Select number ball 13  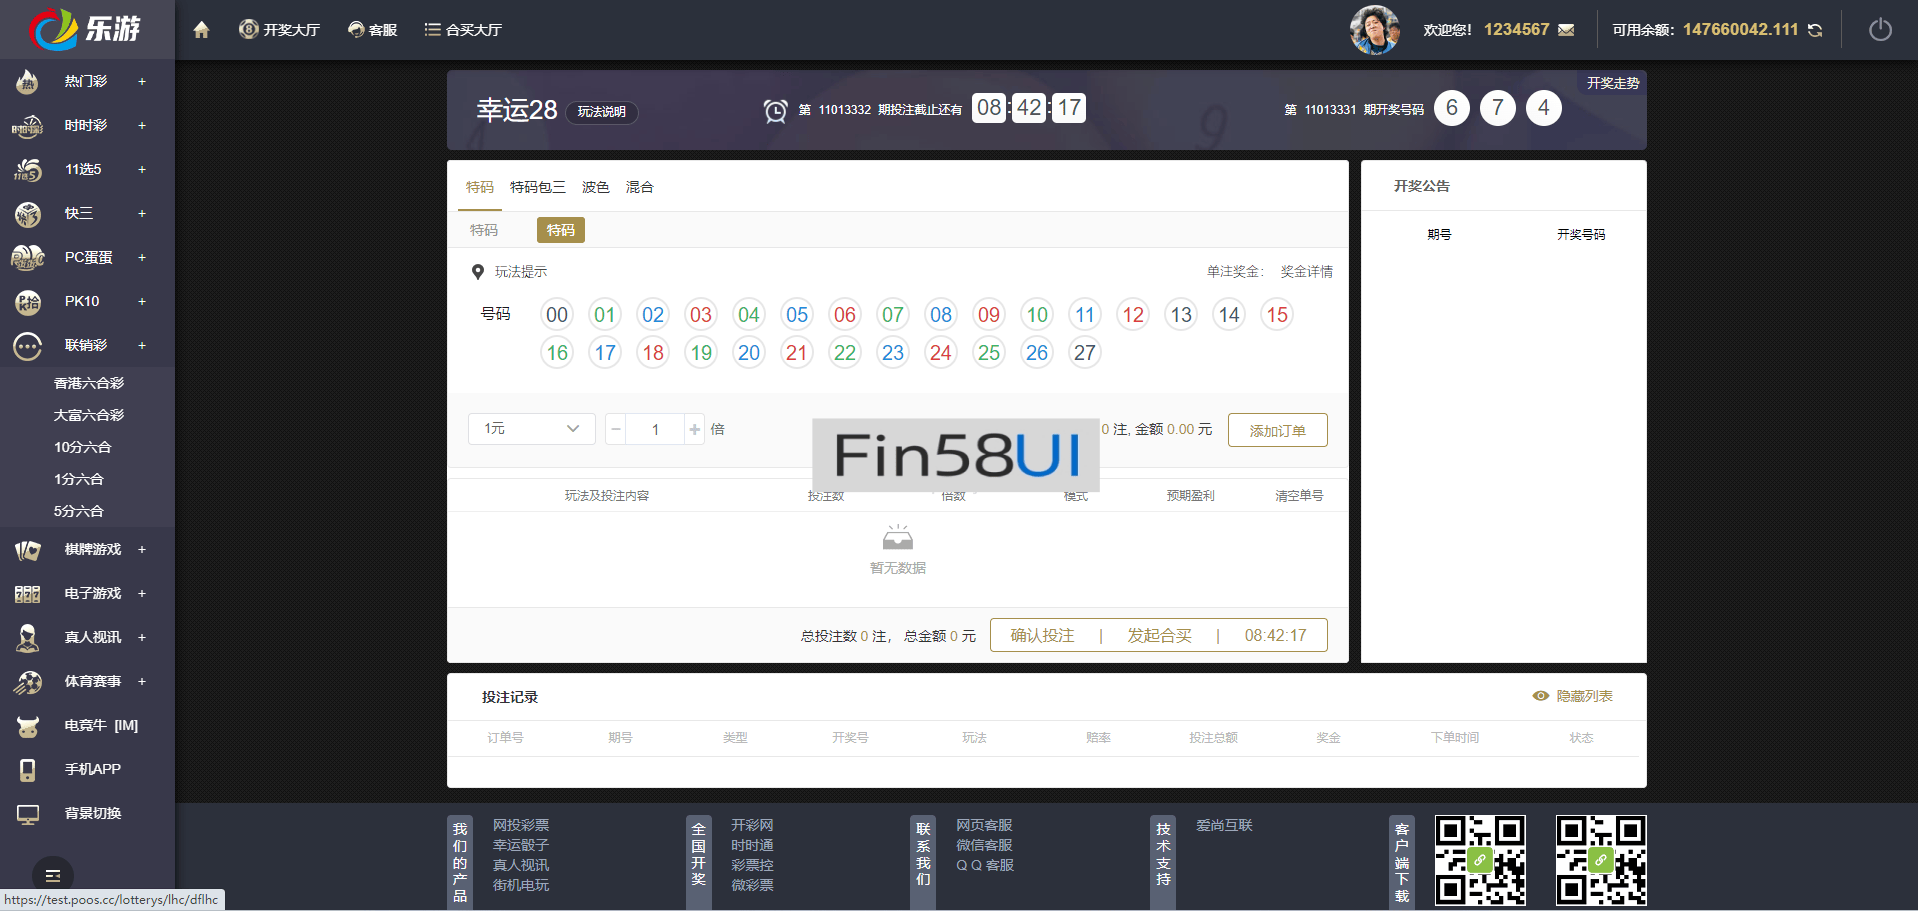[x=1180, y=315]
